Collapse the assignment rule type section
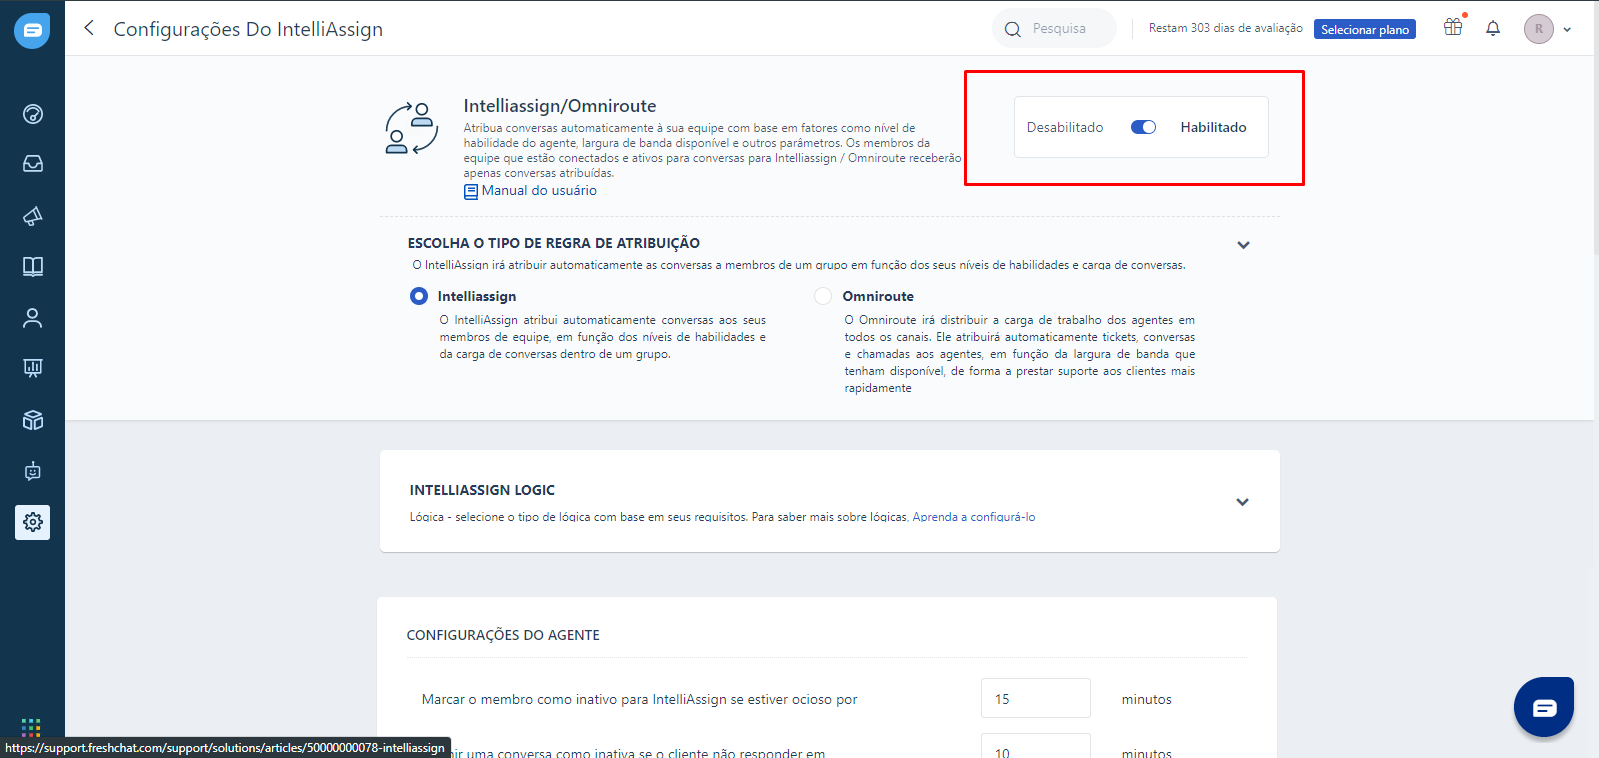 (1243, 245)
